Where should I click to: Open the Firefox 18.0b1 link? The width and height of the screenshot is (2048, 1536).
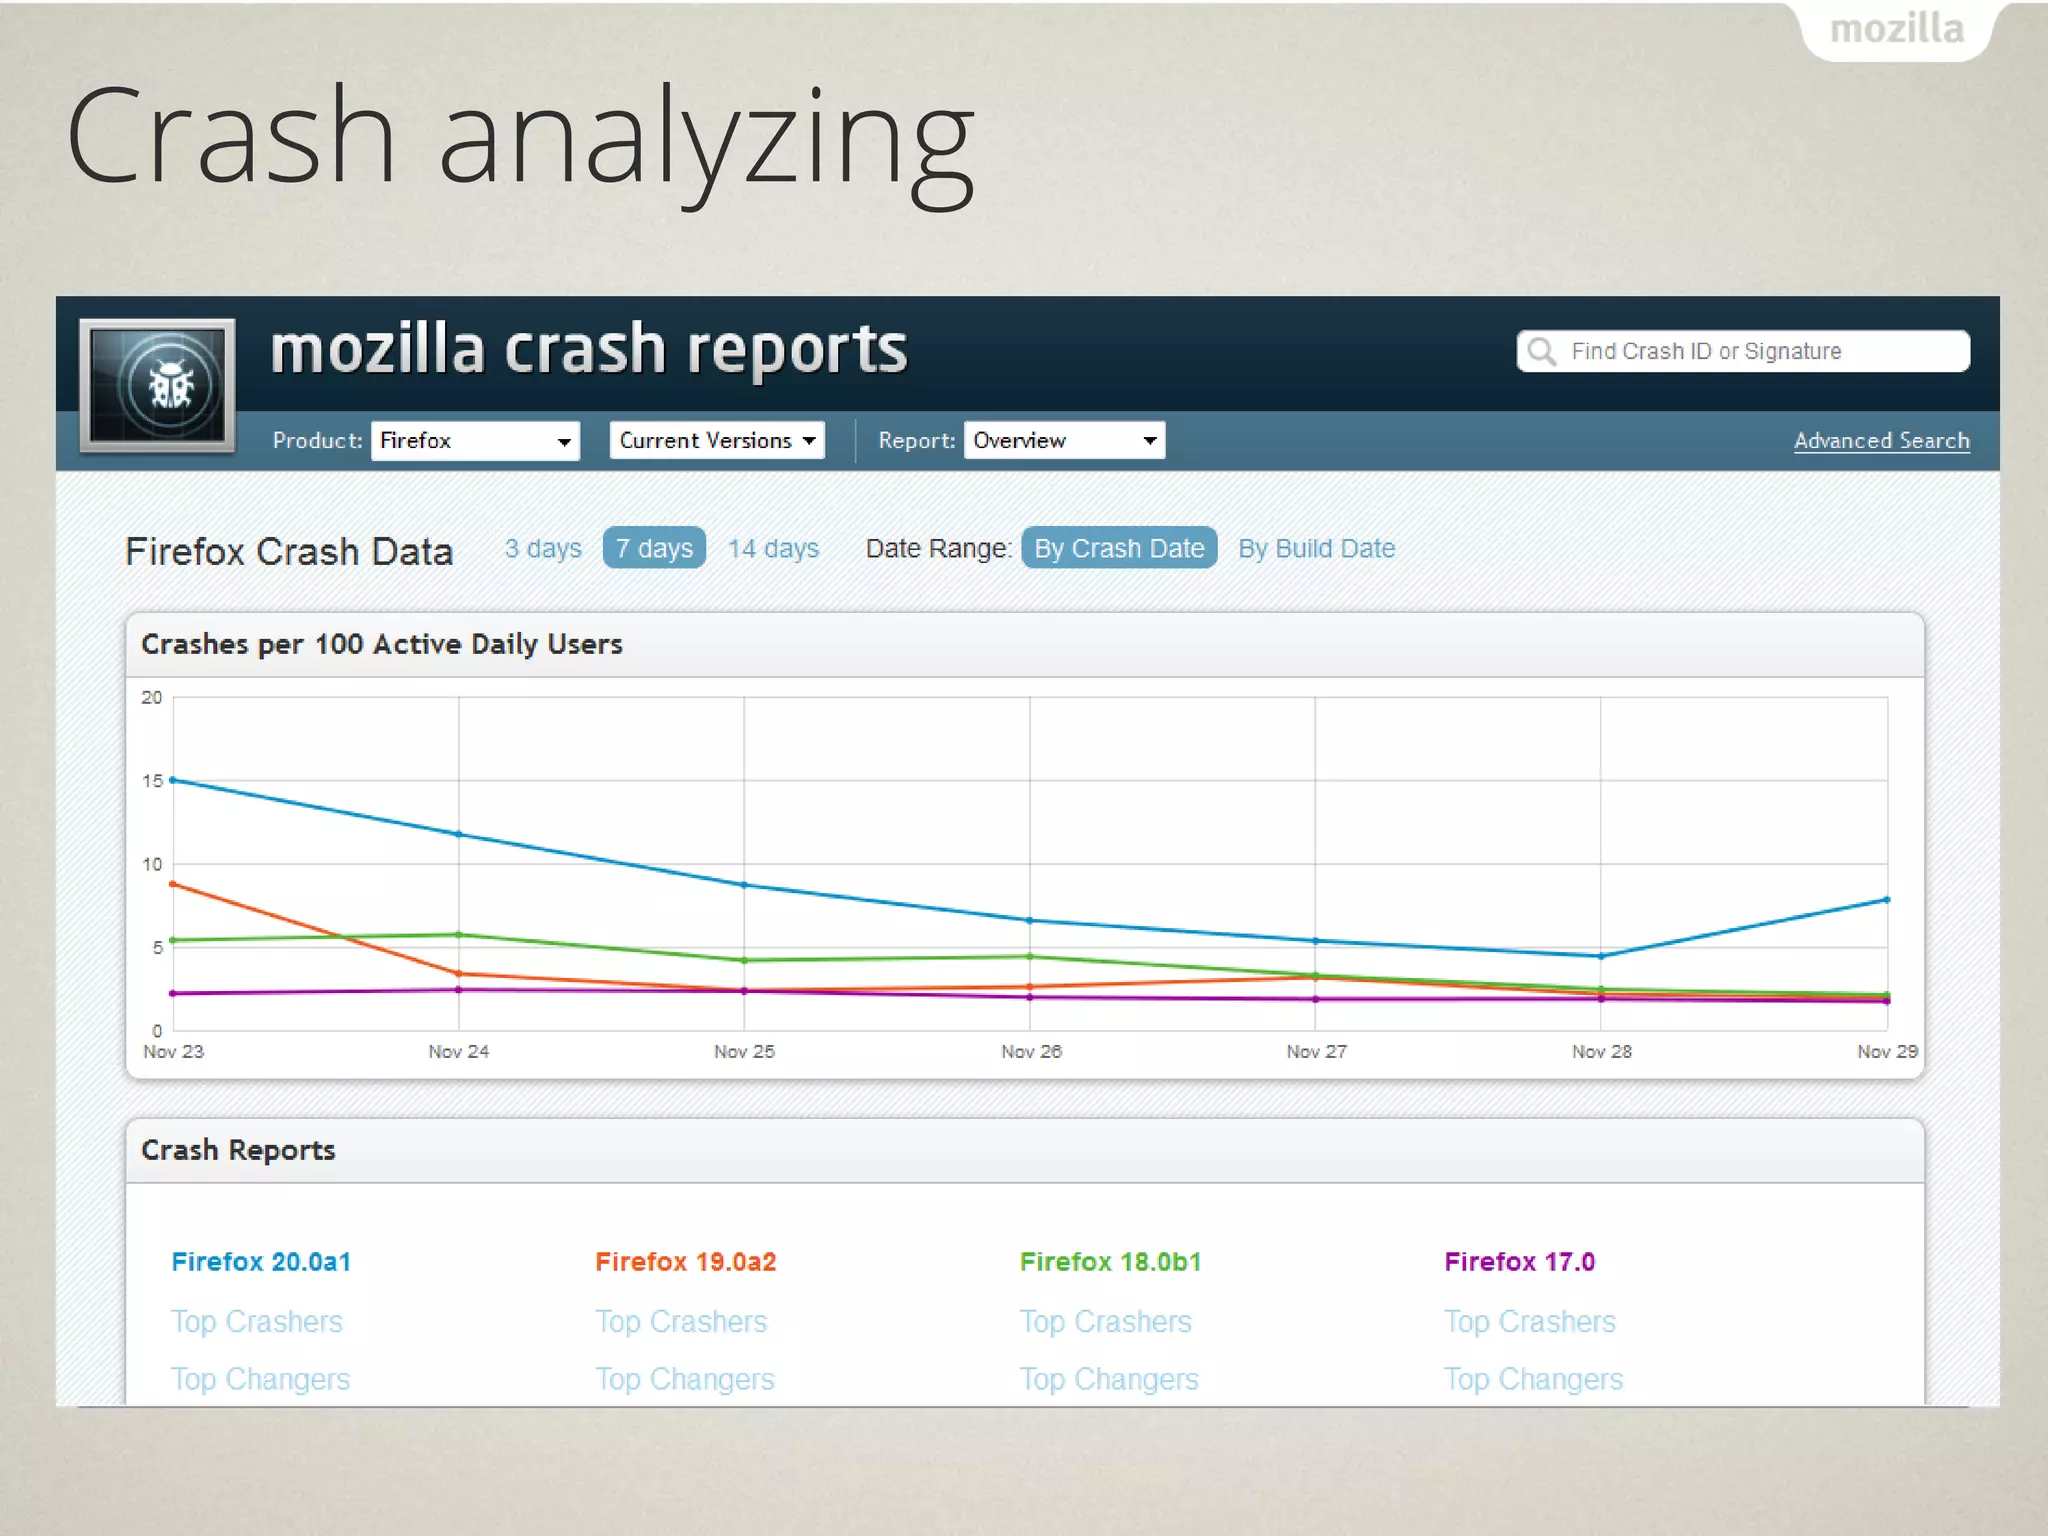[x=1110, y=1262]
